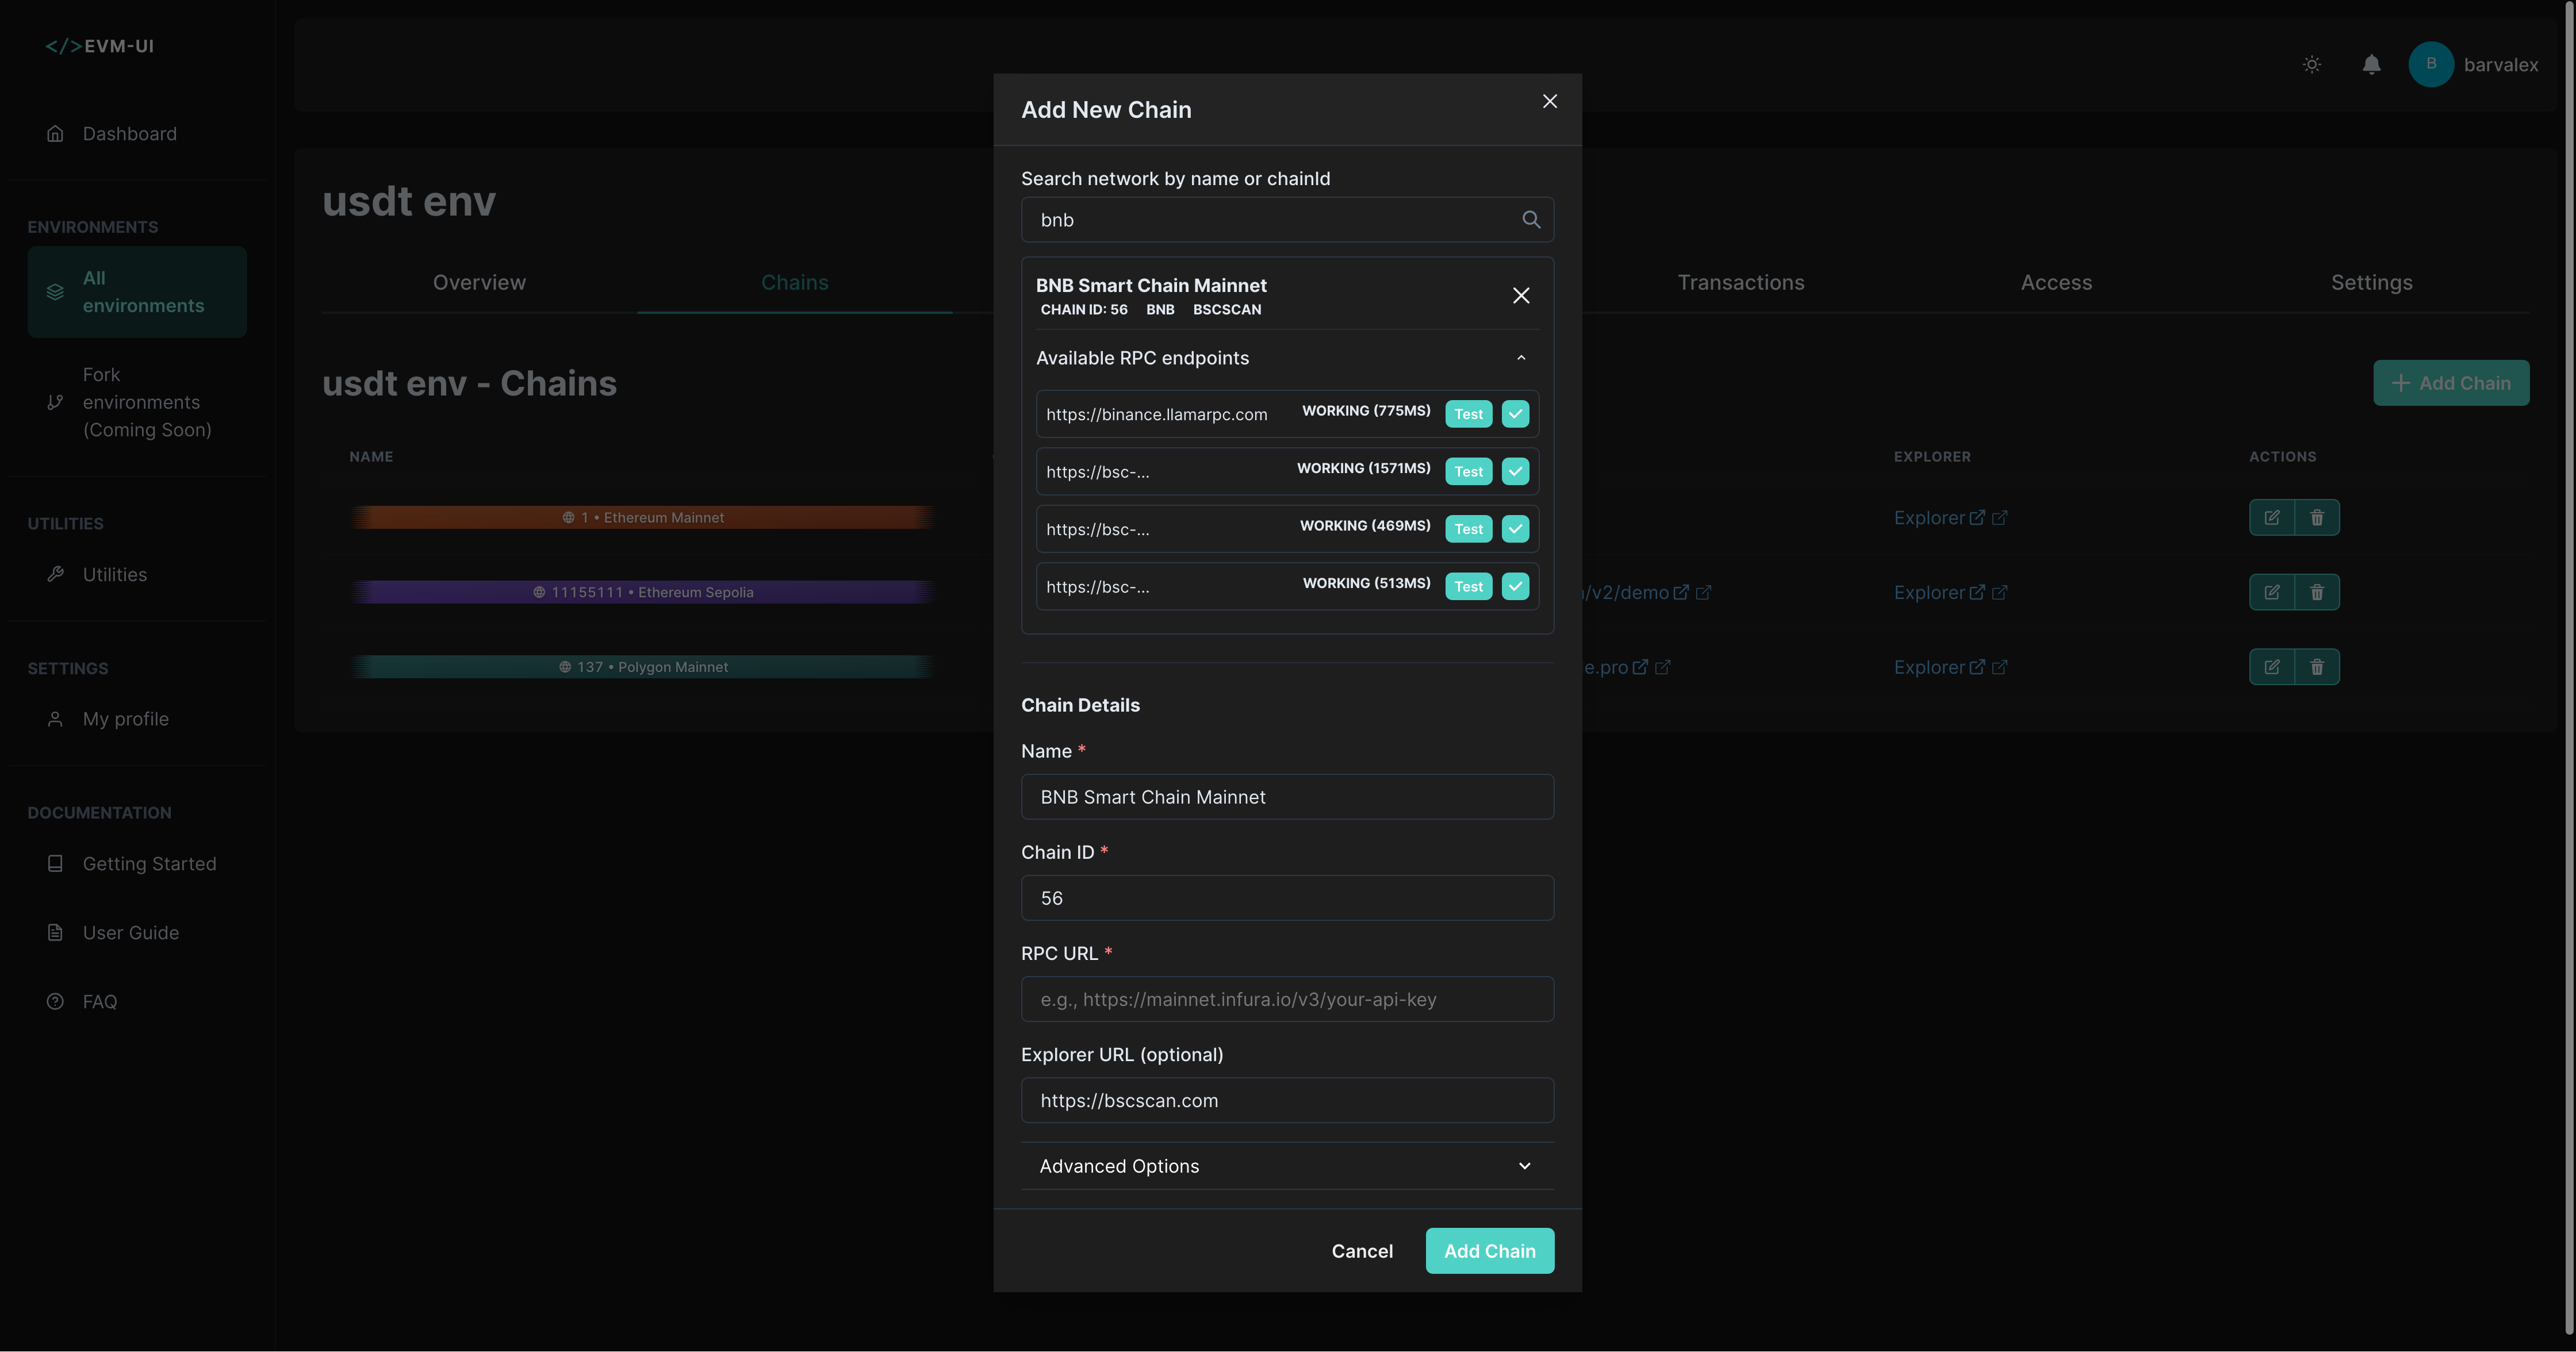The height and width of the screenshot is (1352, 2576).
Task: Confirm with the Add Chain dialog button
Action: (x=1489, y=1251)
